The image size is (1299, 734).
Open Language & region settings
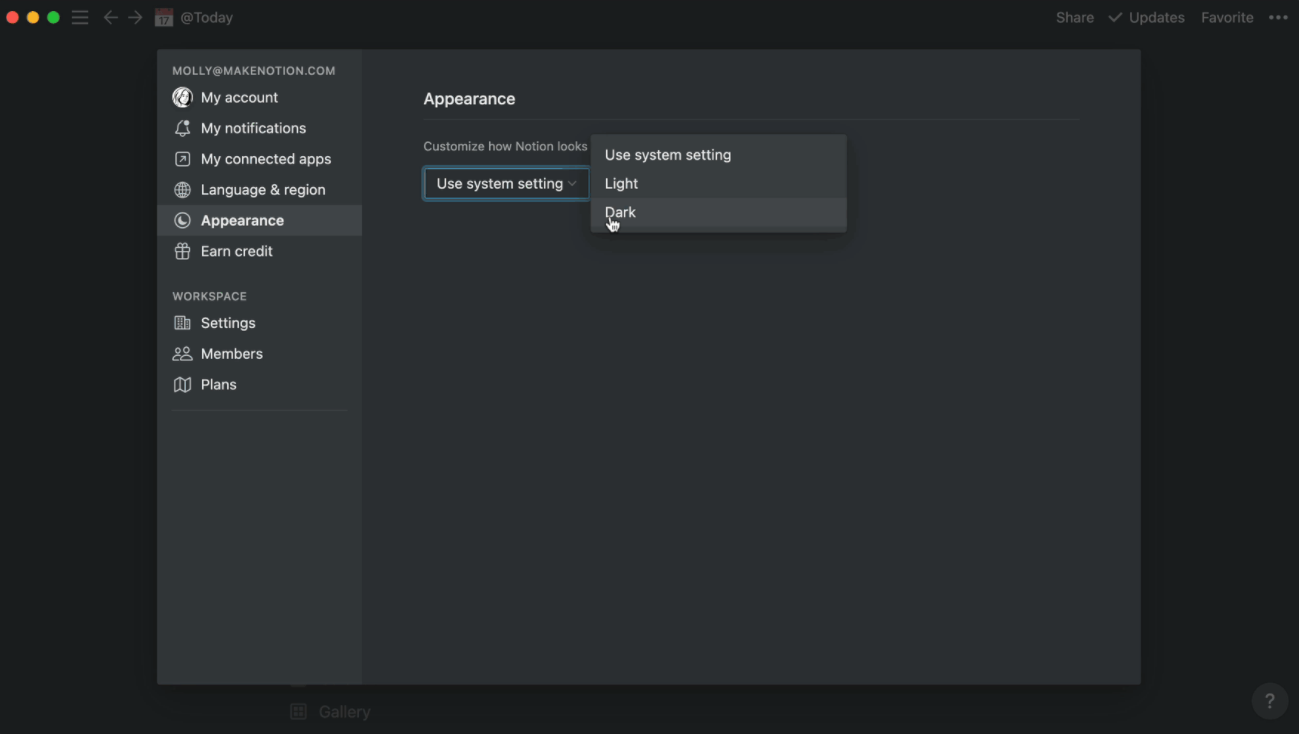[x=260, y=190]
